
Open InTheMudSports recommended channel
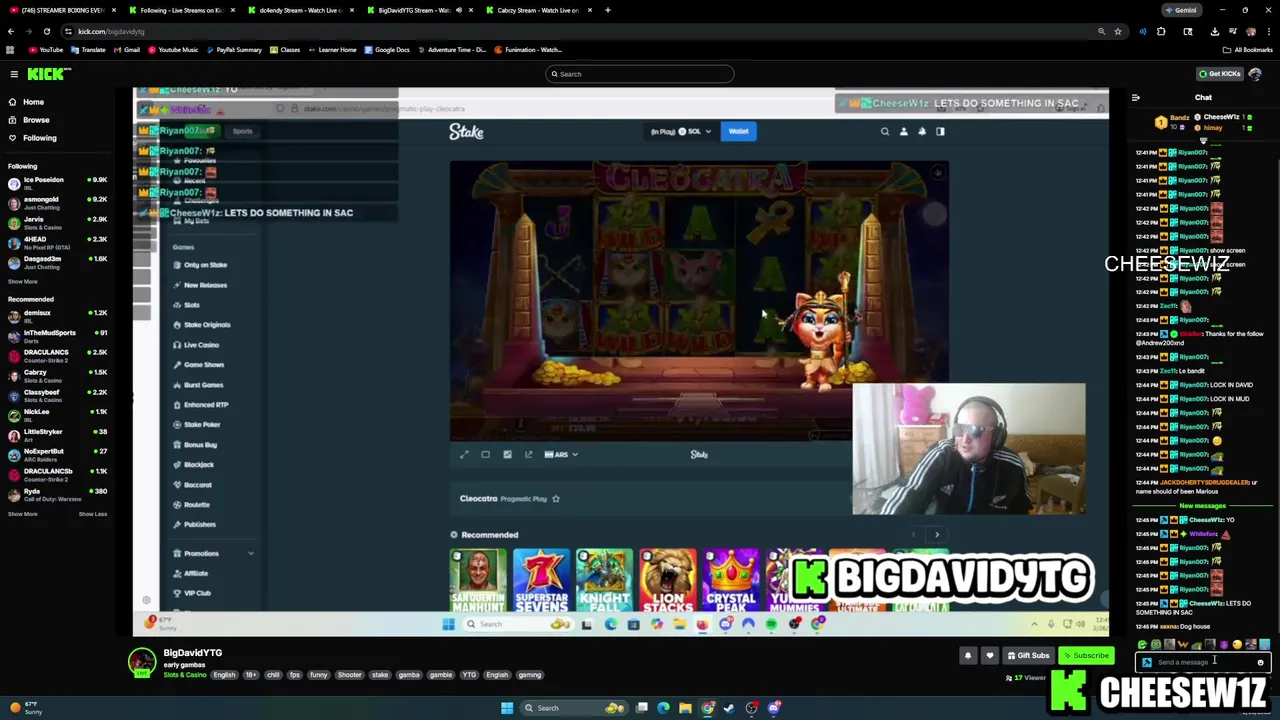click(57, 336)
